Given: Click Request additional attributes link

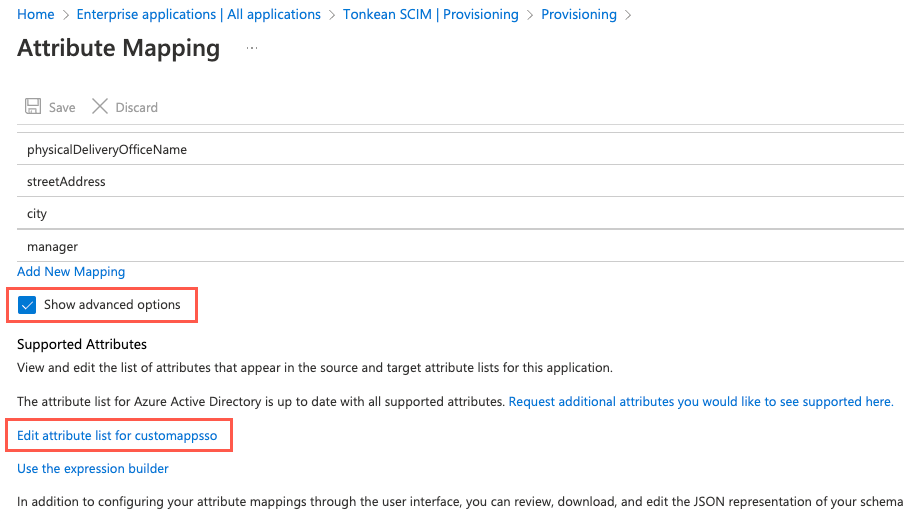Looking at the screenshot, I should coord(700,401).
